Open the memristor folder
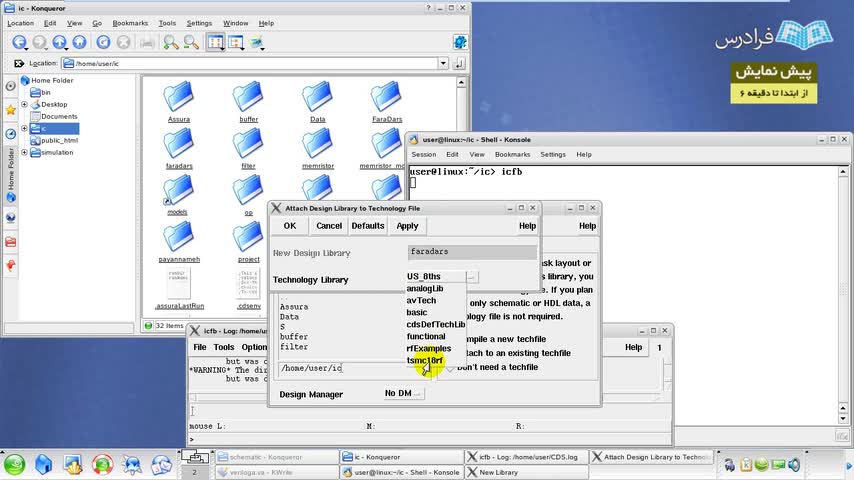The height and width of the screenshot is (480, 854). click(318, 148)
